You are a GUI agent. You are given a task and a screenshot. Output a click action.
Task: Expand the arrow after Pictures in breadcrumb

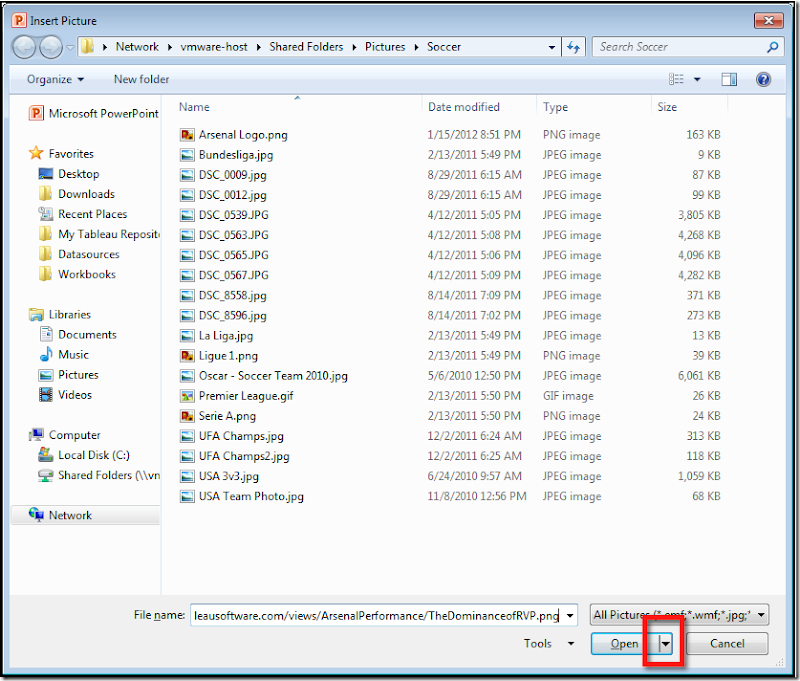416,47
